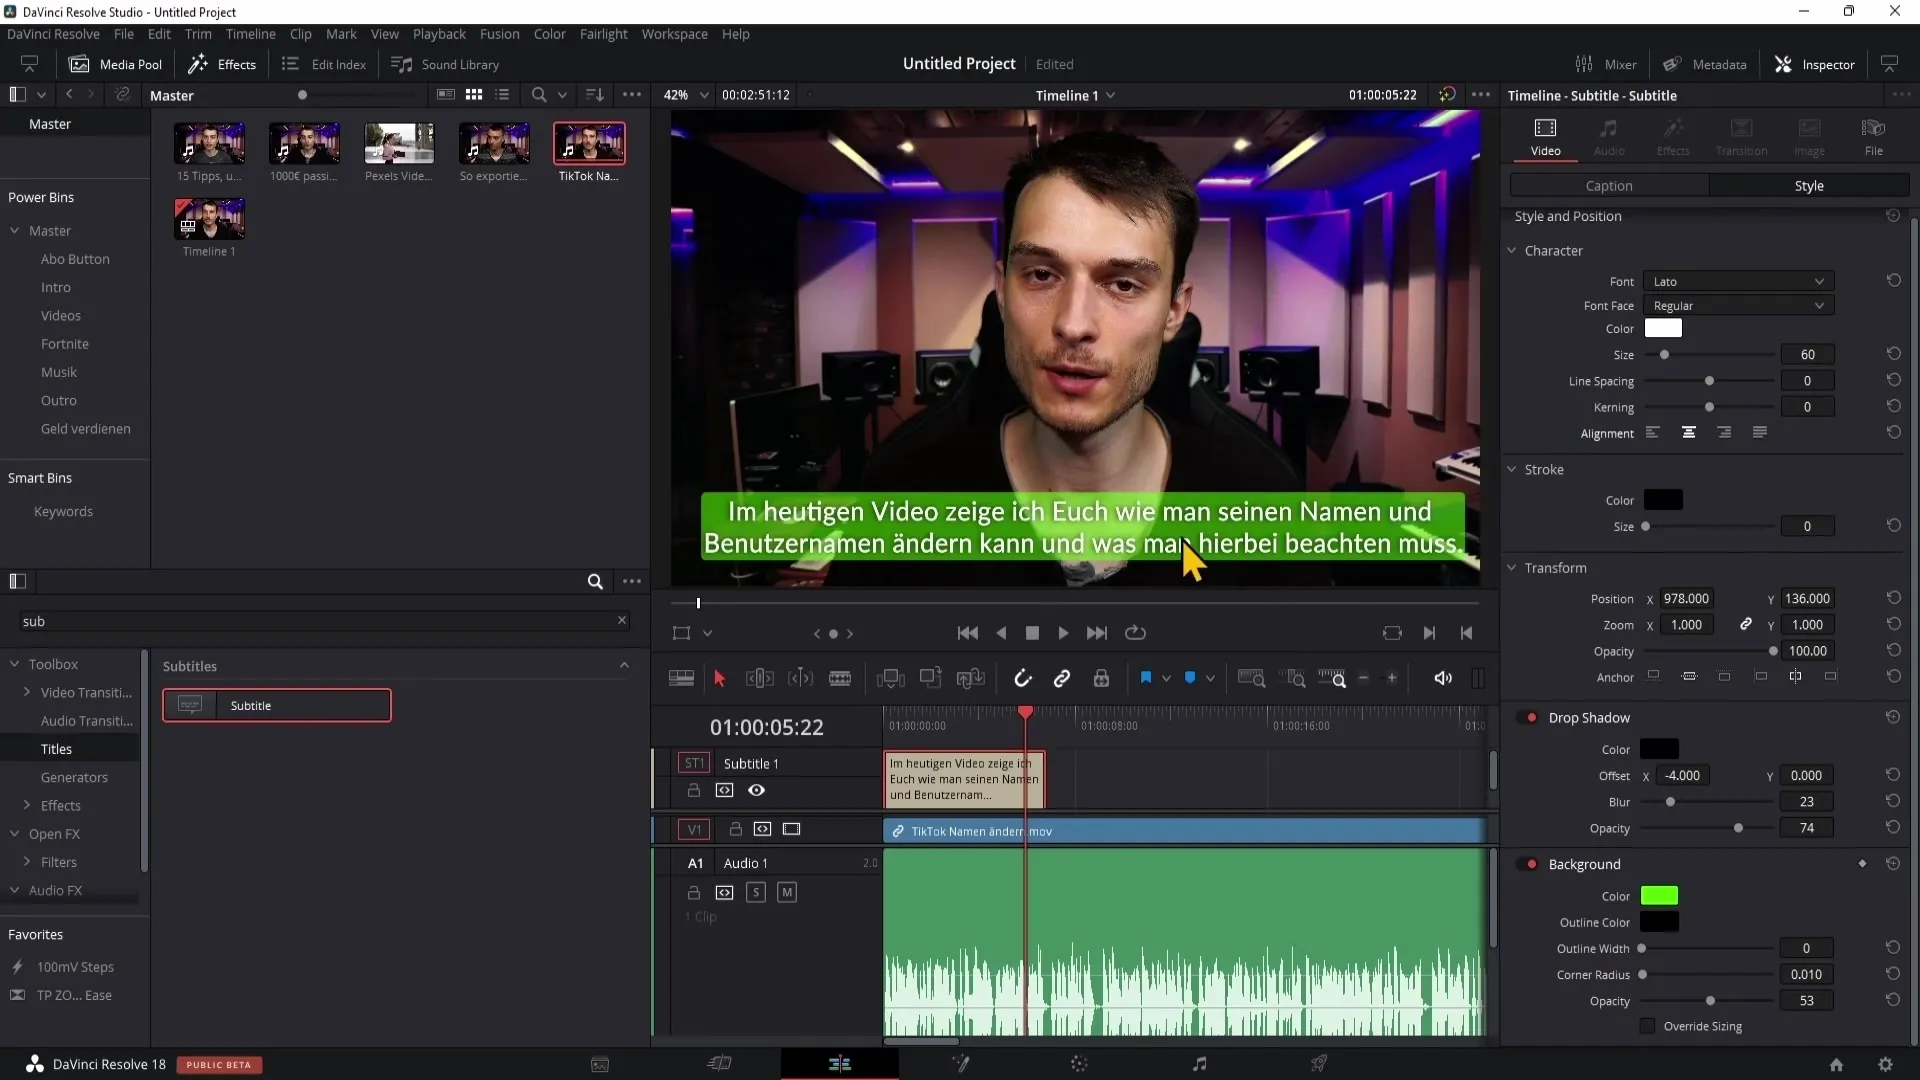Toggle subtitle track visibility eye icon
Screen dimensions: 1920x1080
pyautogui.click(x=756, y=789)
